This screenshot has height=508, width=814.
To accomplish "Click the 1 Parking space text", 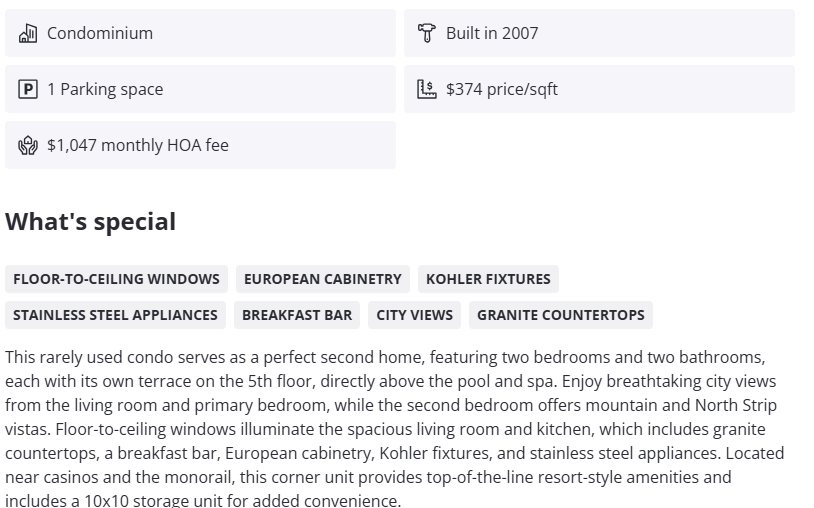I will [105, 89].
